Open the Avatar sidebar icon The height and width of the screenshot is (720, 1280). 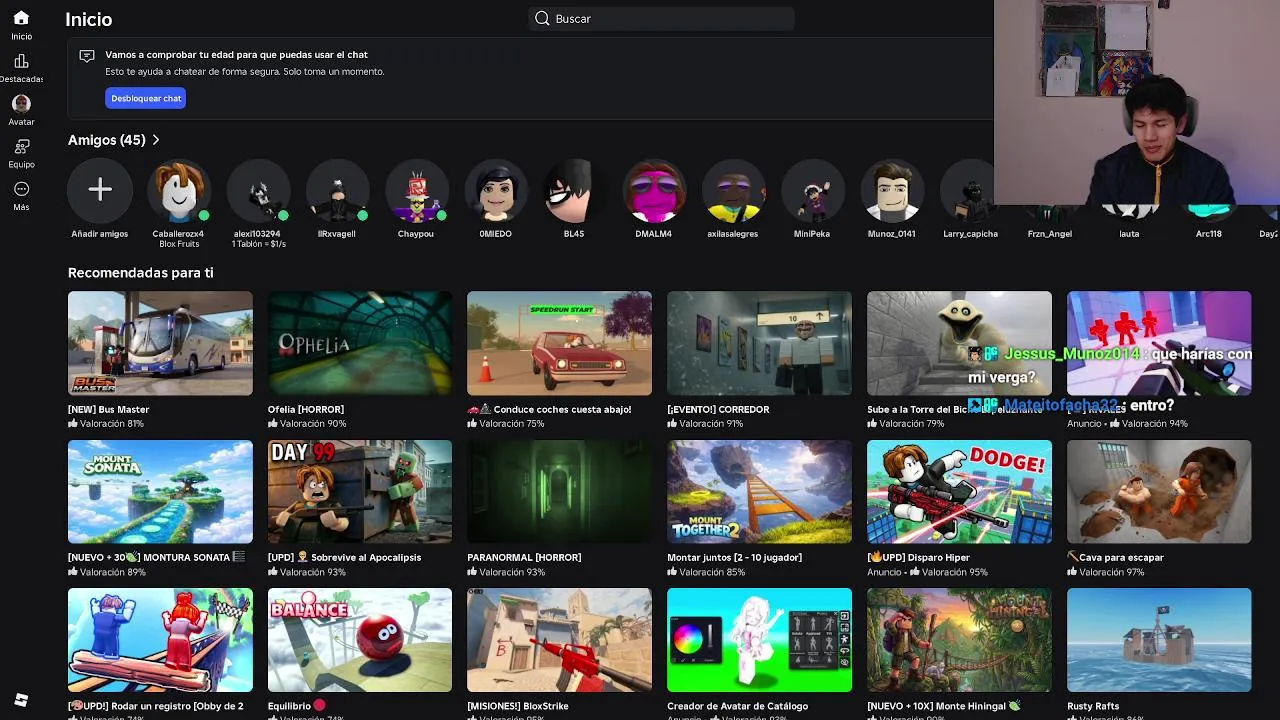[21, 104]
